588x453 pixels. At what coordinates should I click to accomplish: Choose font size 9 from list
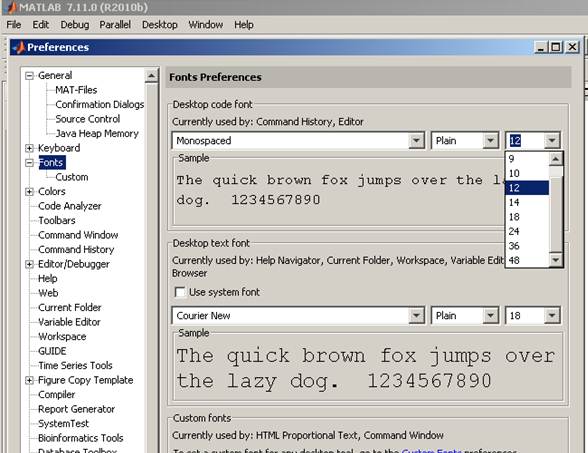pyautogui.click(x=527, y=159)
